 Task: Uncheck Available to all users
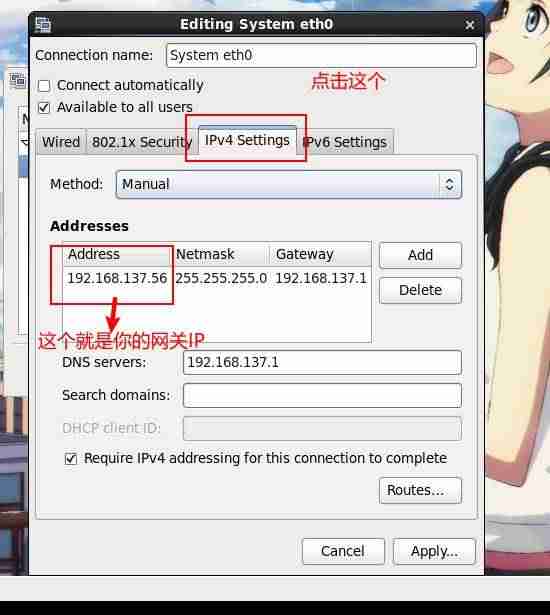44,107
